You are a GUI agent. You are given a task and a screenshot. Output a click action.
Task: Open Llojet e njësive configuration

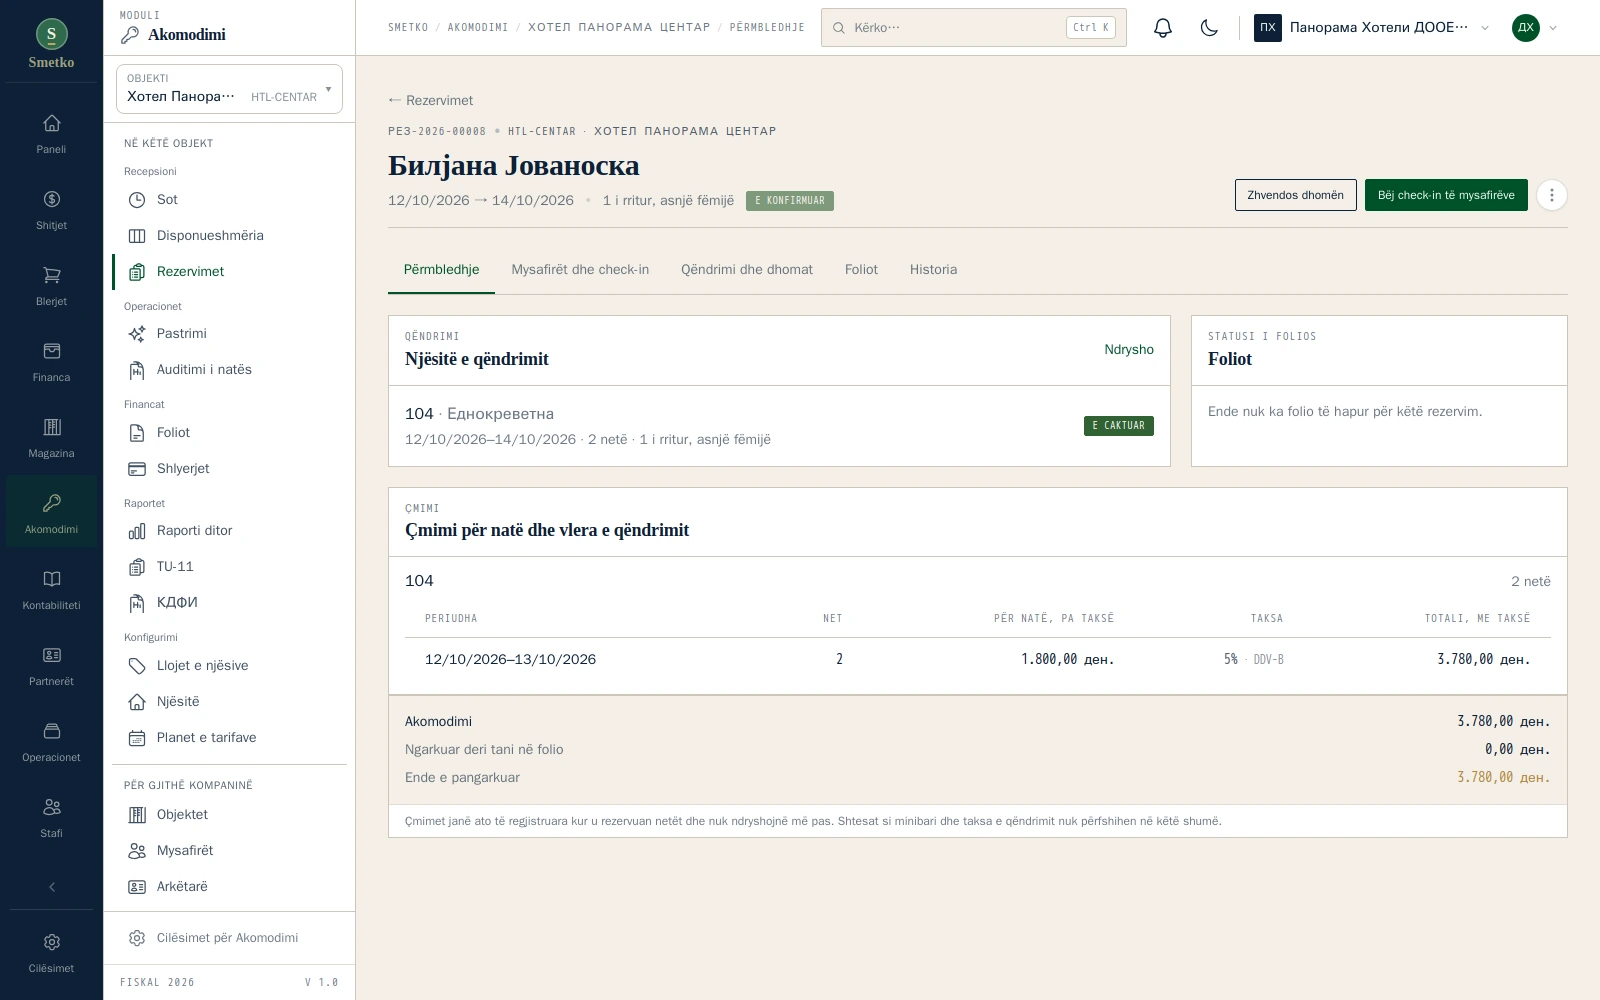[229, 666]
